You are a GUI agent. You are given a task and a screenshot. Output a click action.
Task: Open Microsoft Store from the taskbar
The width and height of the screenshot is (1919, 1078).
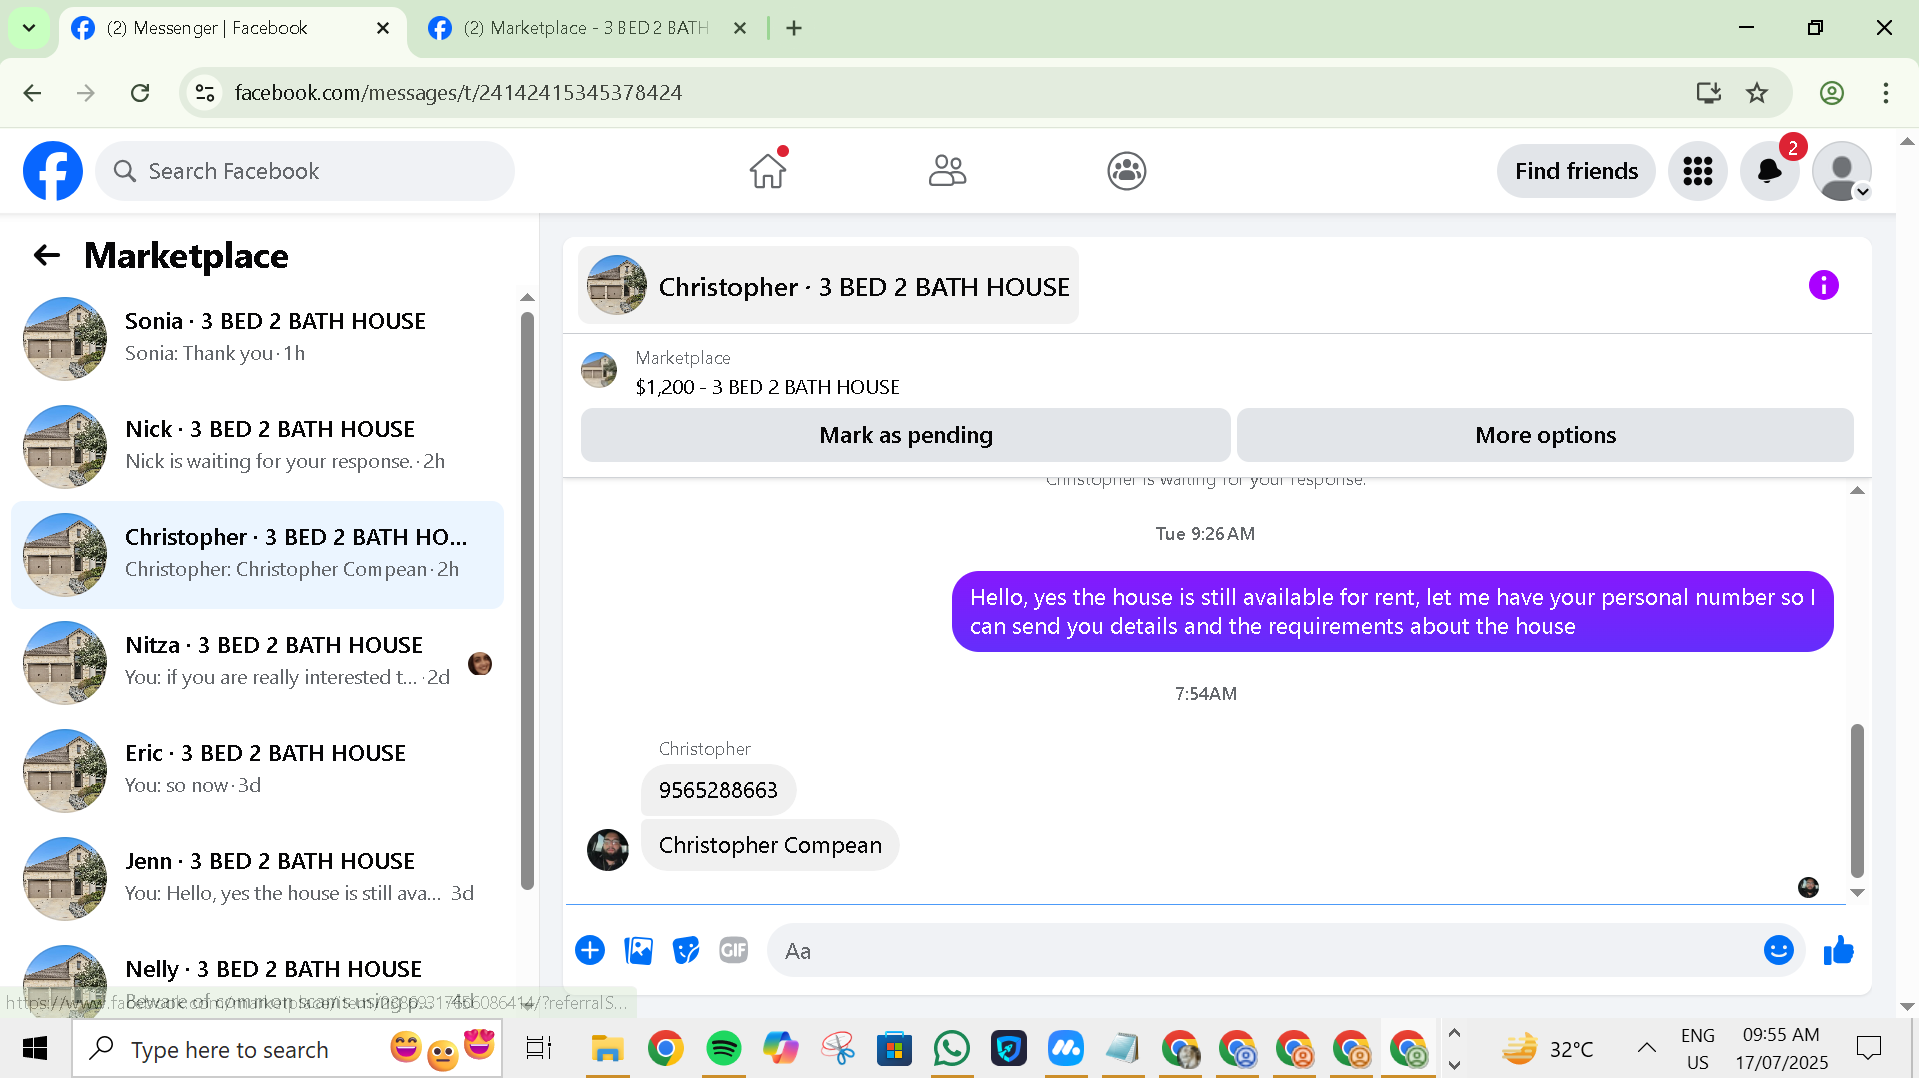894,1048
